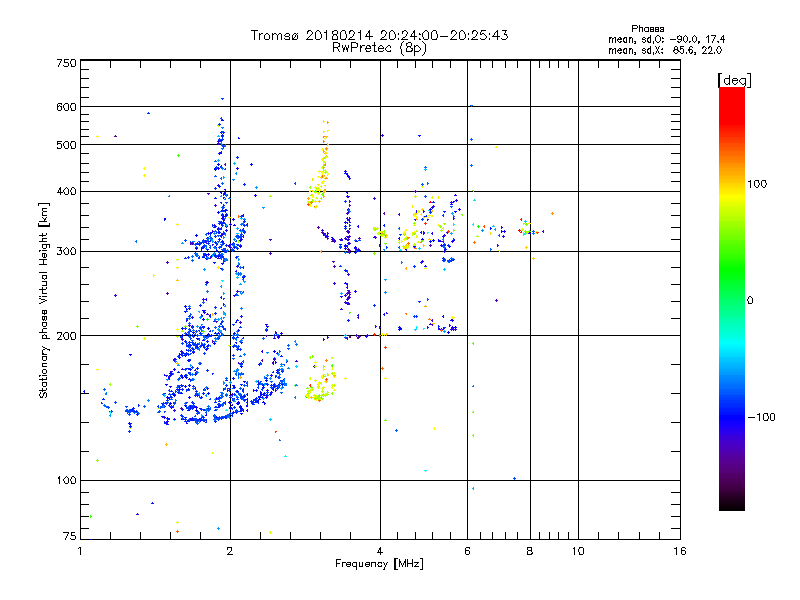Click the phase colorbar
This screenshot has height=600, width=800.
click(732, 299)
